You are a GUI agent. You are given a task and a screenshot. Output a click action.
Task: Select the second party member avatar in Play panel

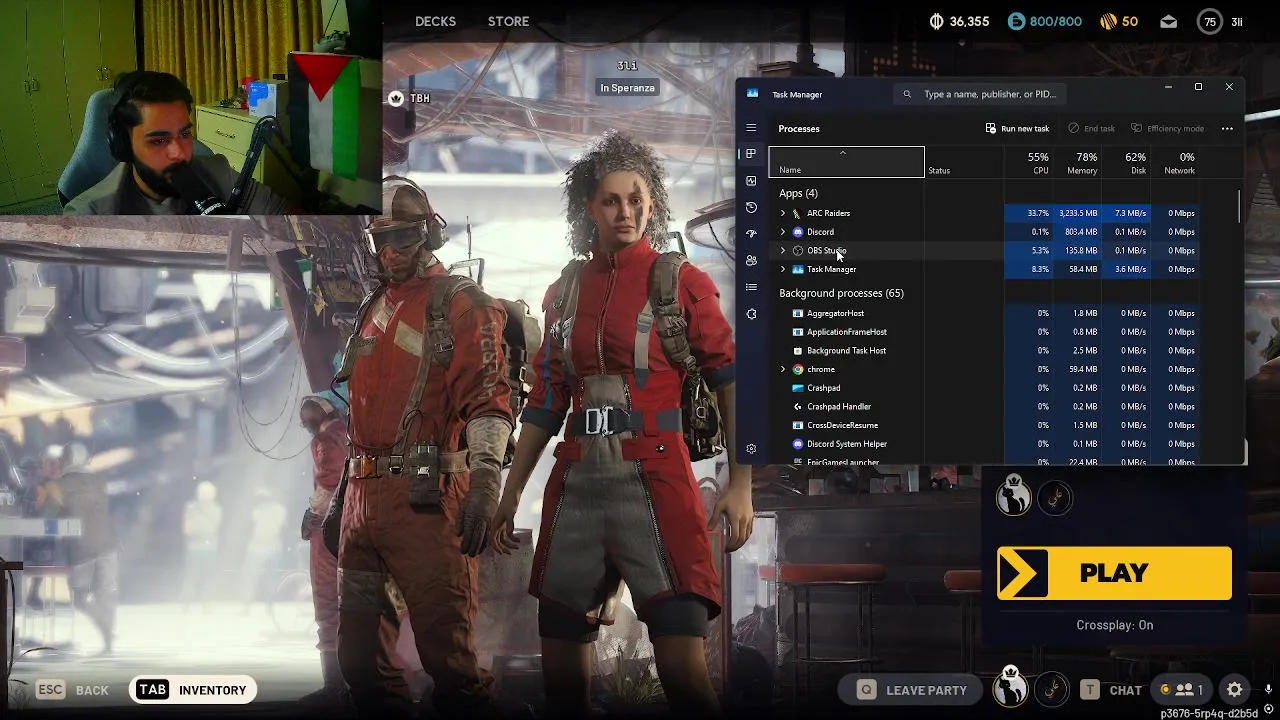click(1054, 497)
